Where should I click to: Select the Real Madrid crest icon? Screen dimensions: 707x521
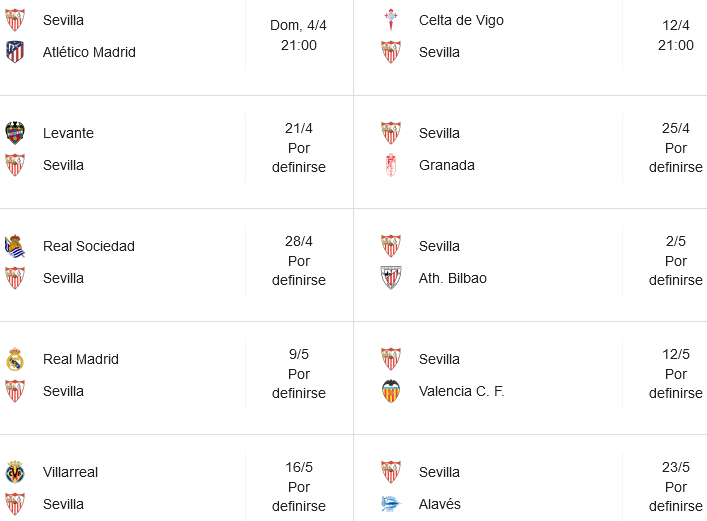(15, 359)
